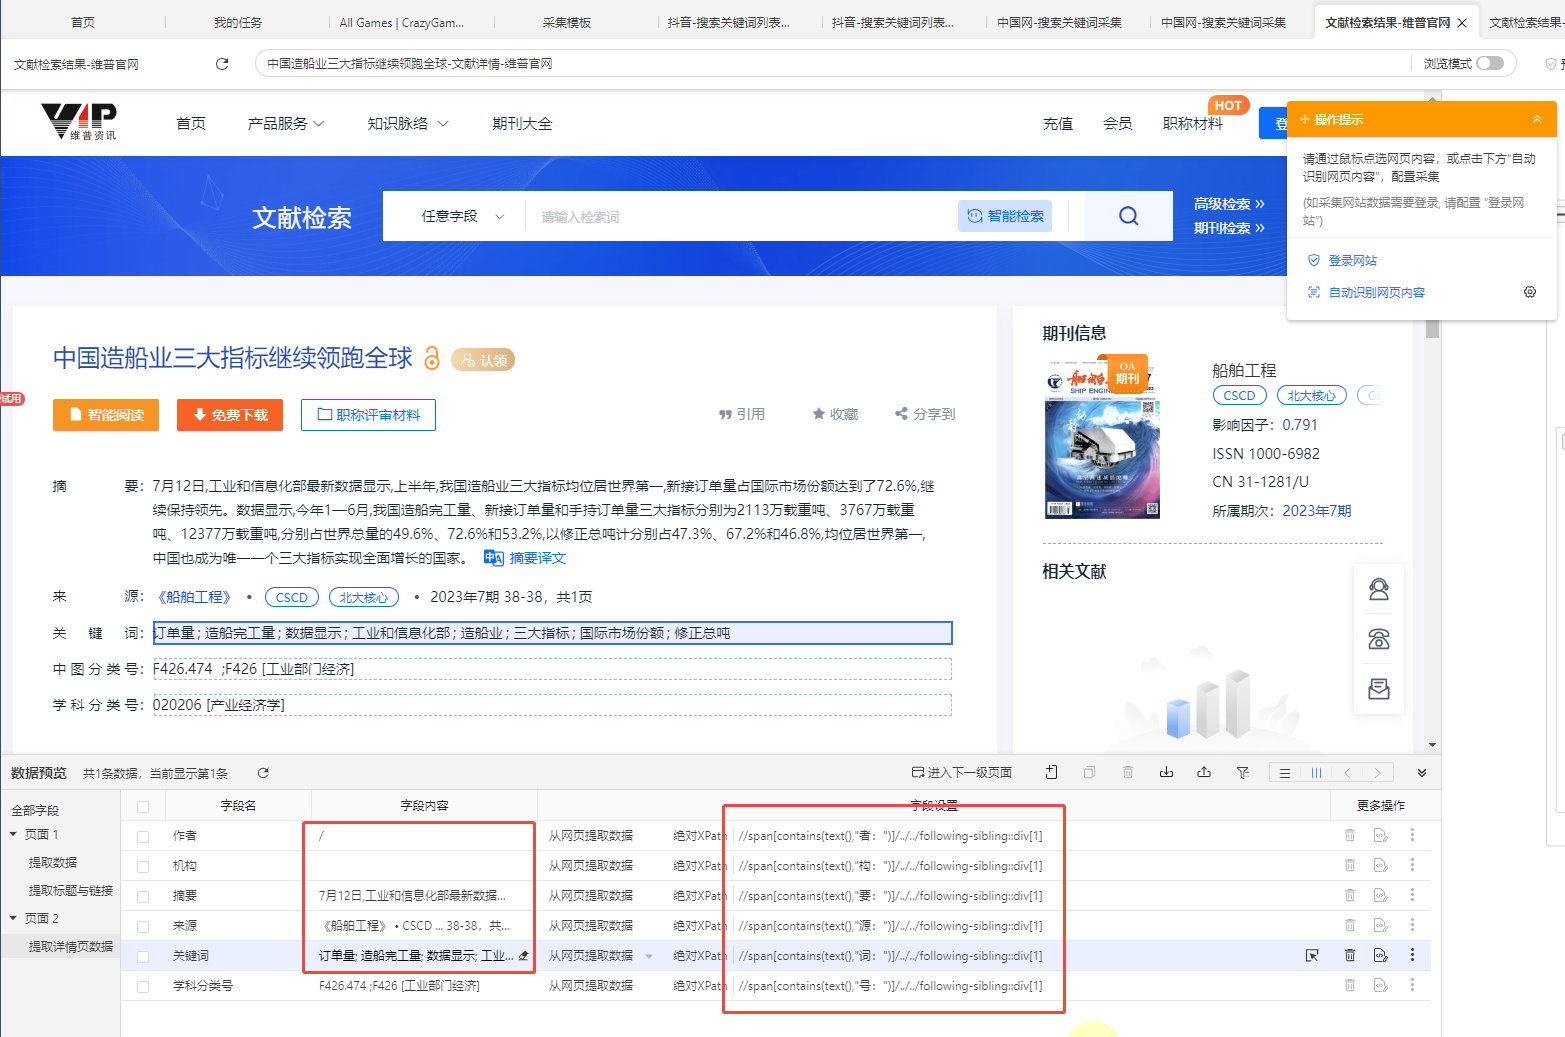Switch to the 采集模板 tab
Image resolution: width=1565 pixels, height=1037 pixels.
(x=567, y=22)
